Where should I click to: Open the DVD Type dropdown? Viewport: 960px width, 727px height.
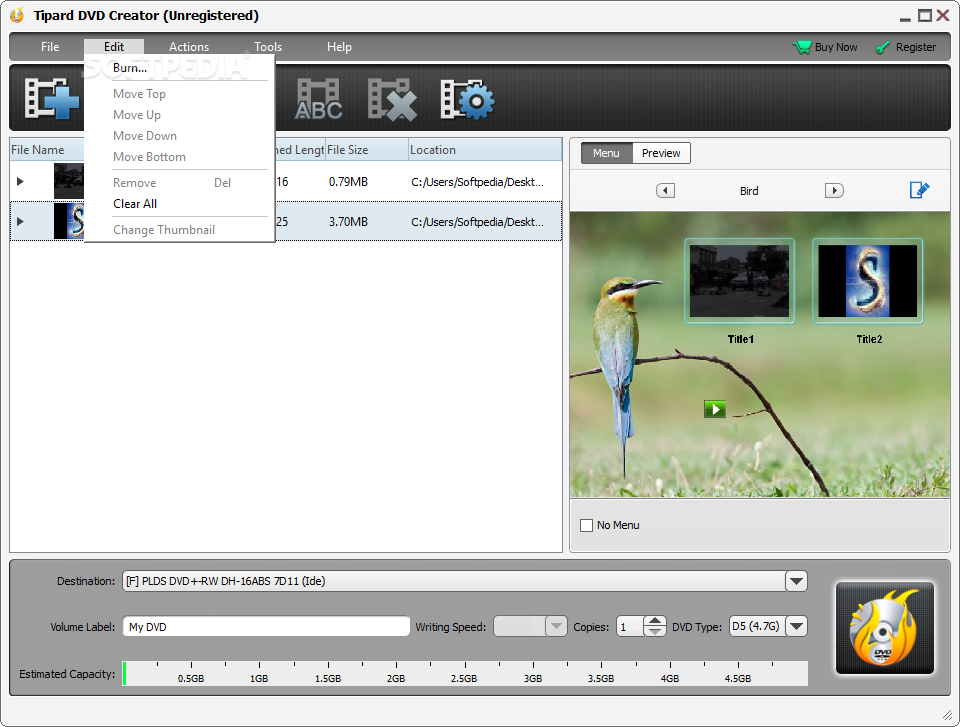coord(797,627)
